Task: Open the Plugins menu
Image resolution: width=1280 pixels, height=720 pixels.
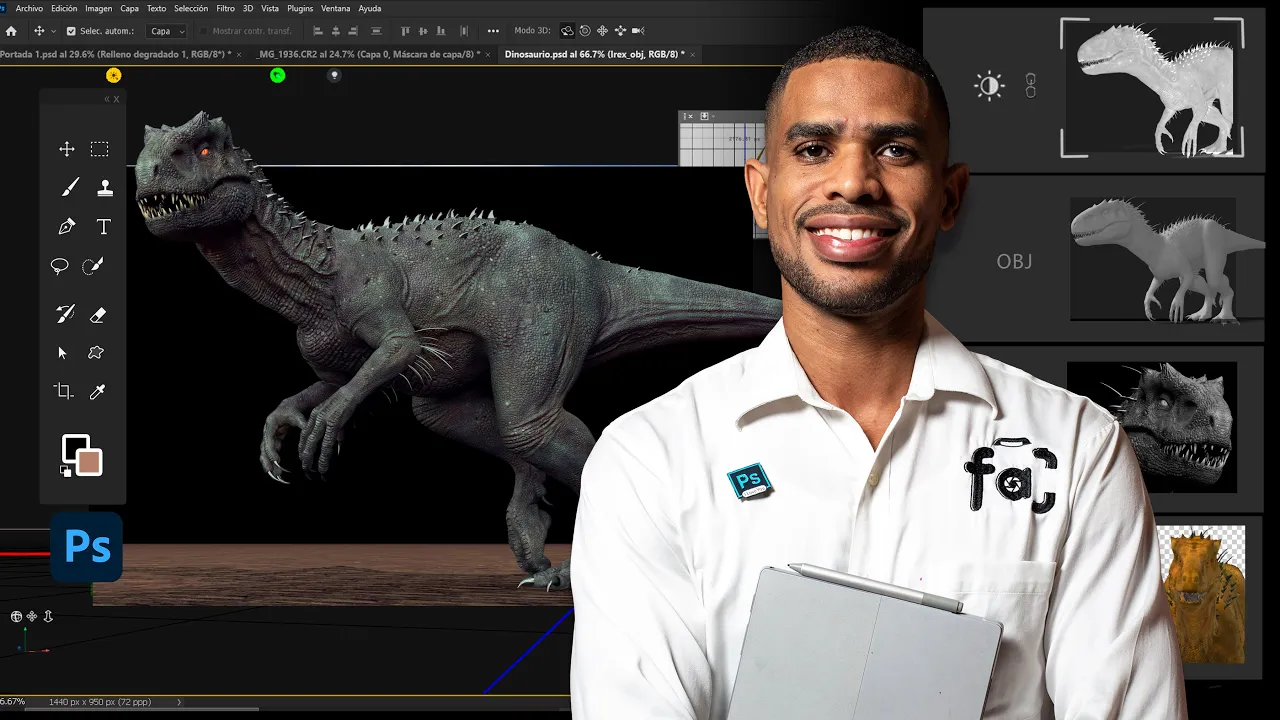Action: (300, 8)
